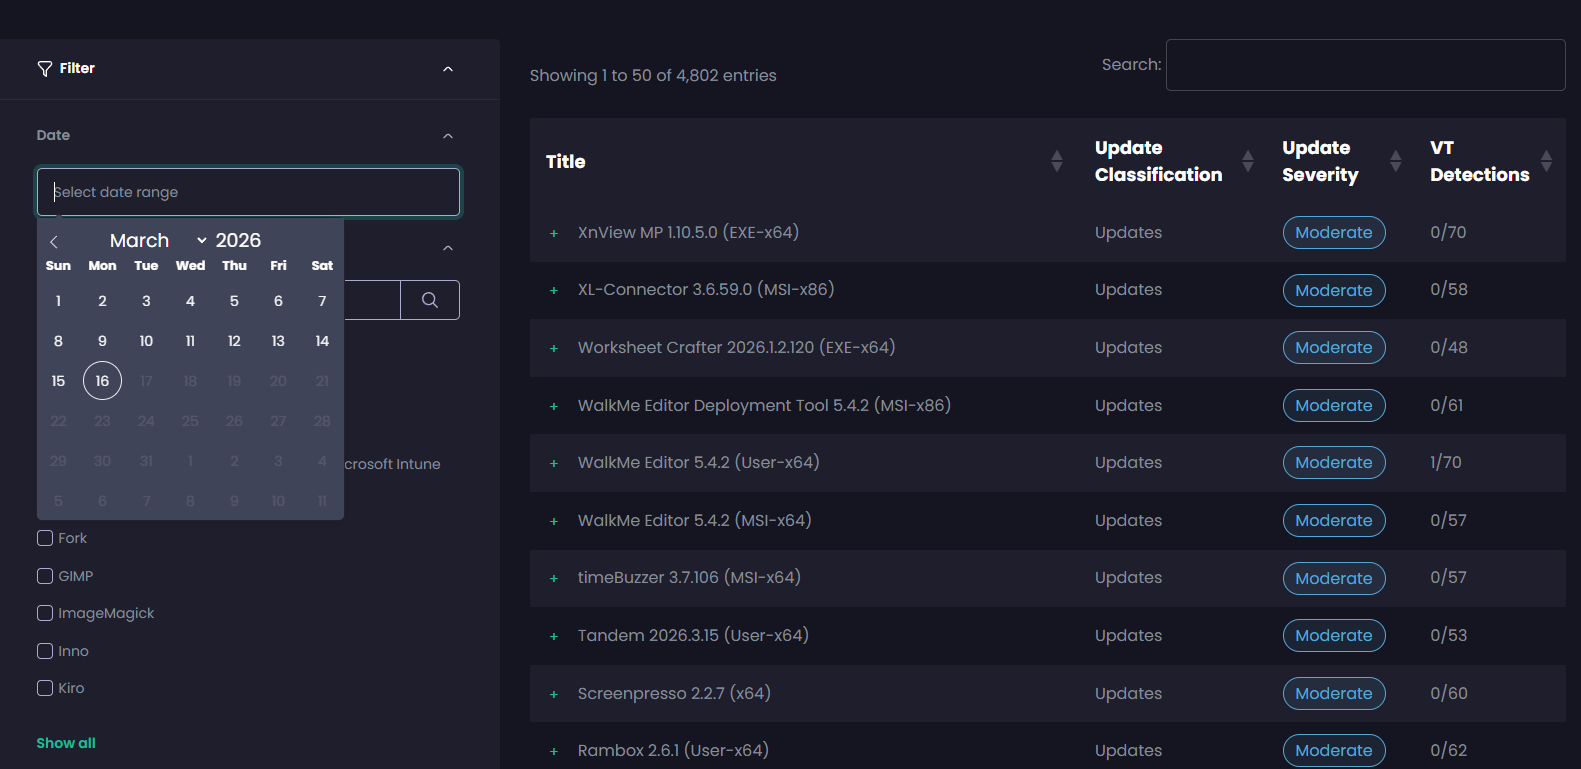Pick March 10 in the date picker

click(146, 341)
